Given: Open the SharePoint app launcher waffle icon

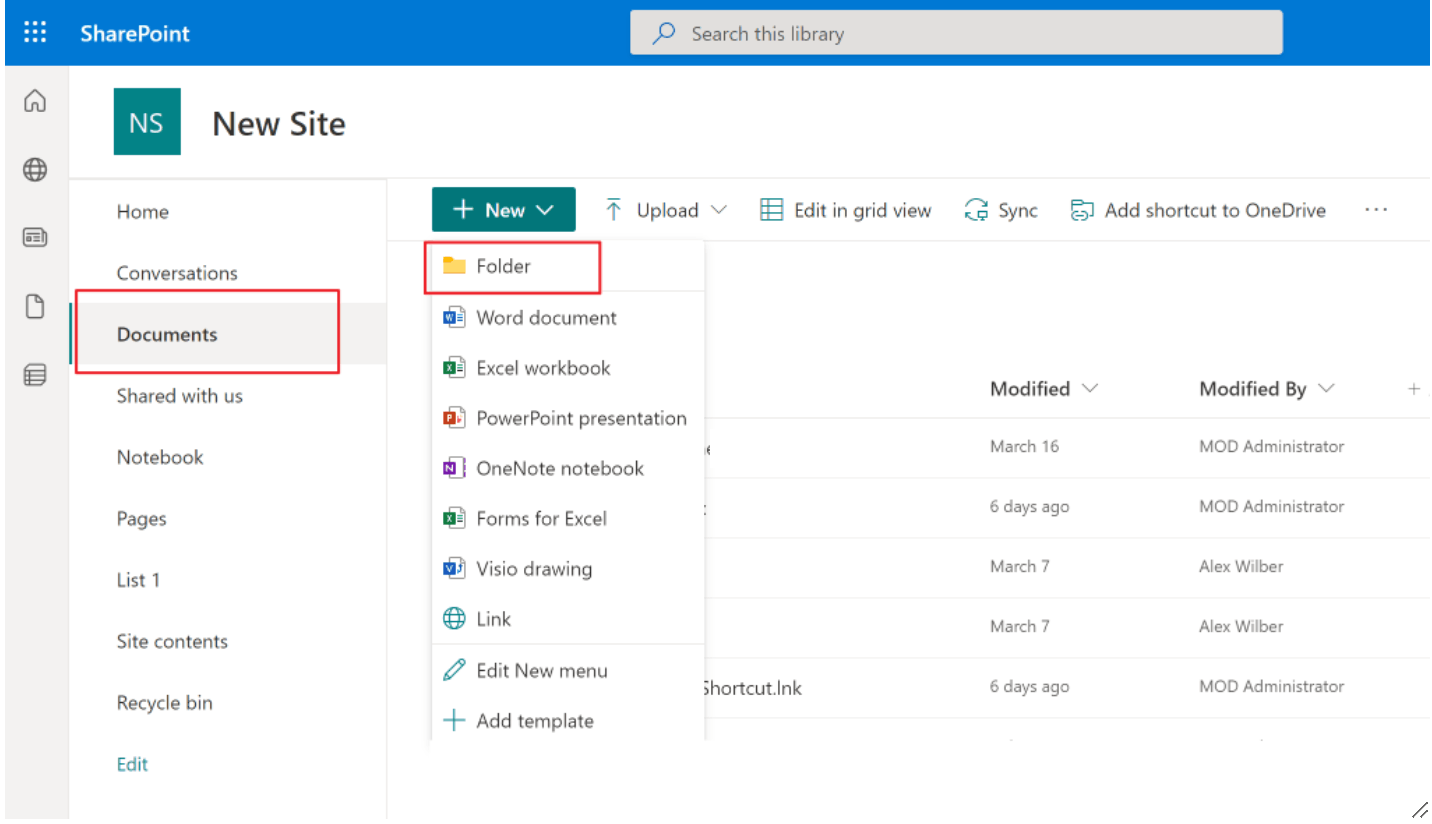Looking at the screenshot, I should pos(34,31).
